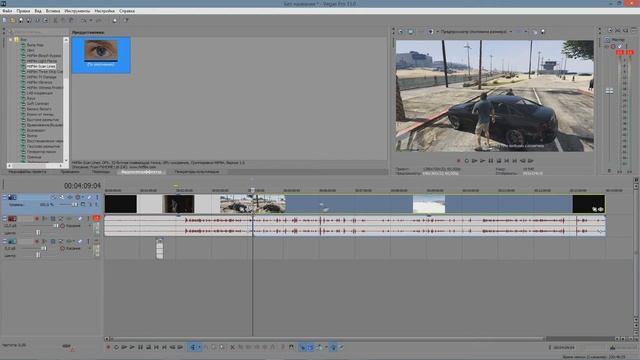
Task: Click record button under video preview
Action: (x=458, y=161)
